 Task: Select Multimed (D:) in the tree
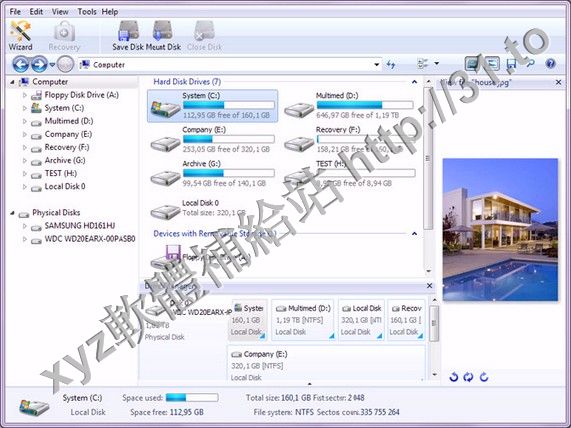[68, 121]
